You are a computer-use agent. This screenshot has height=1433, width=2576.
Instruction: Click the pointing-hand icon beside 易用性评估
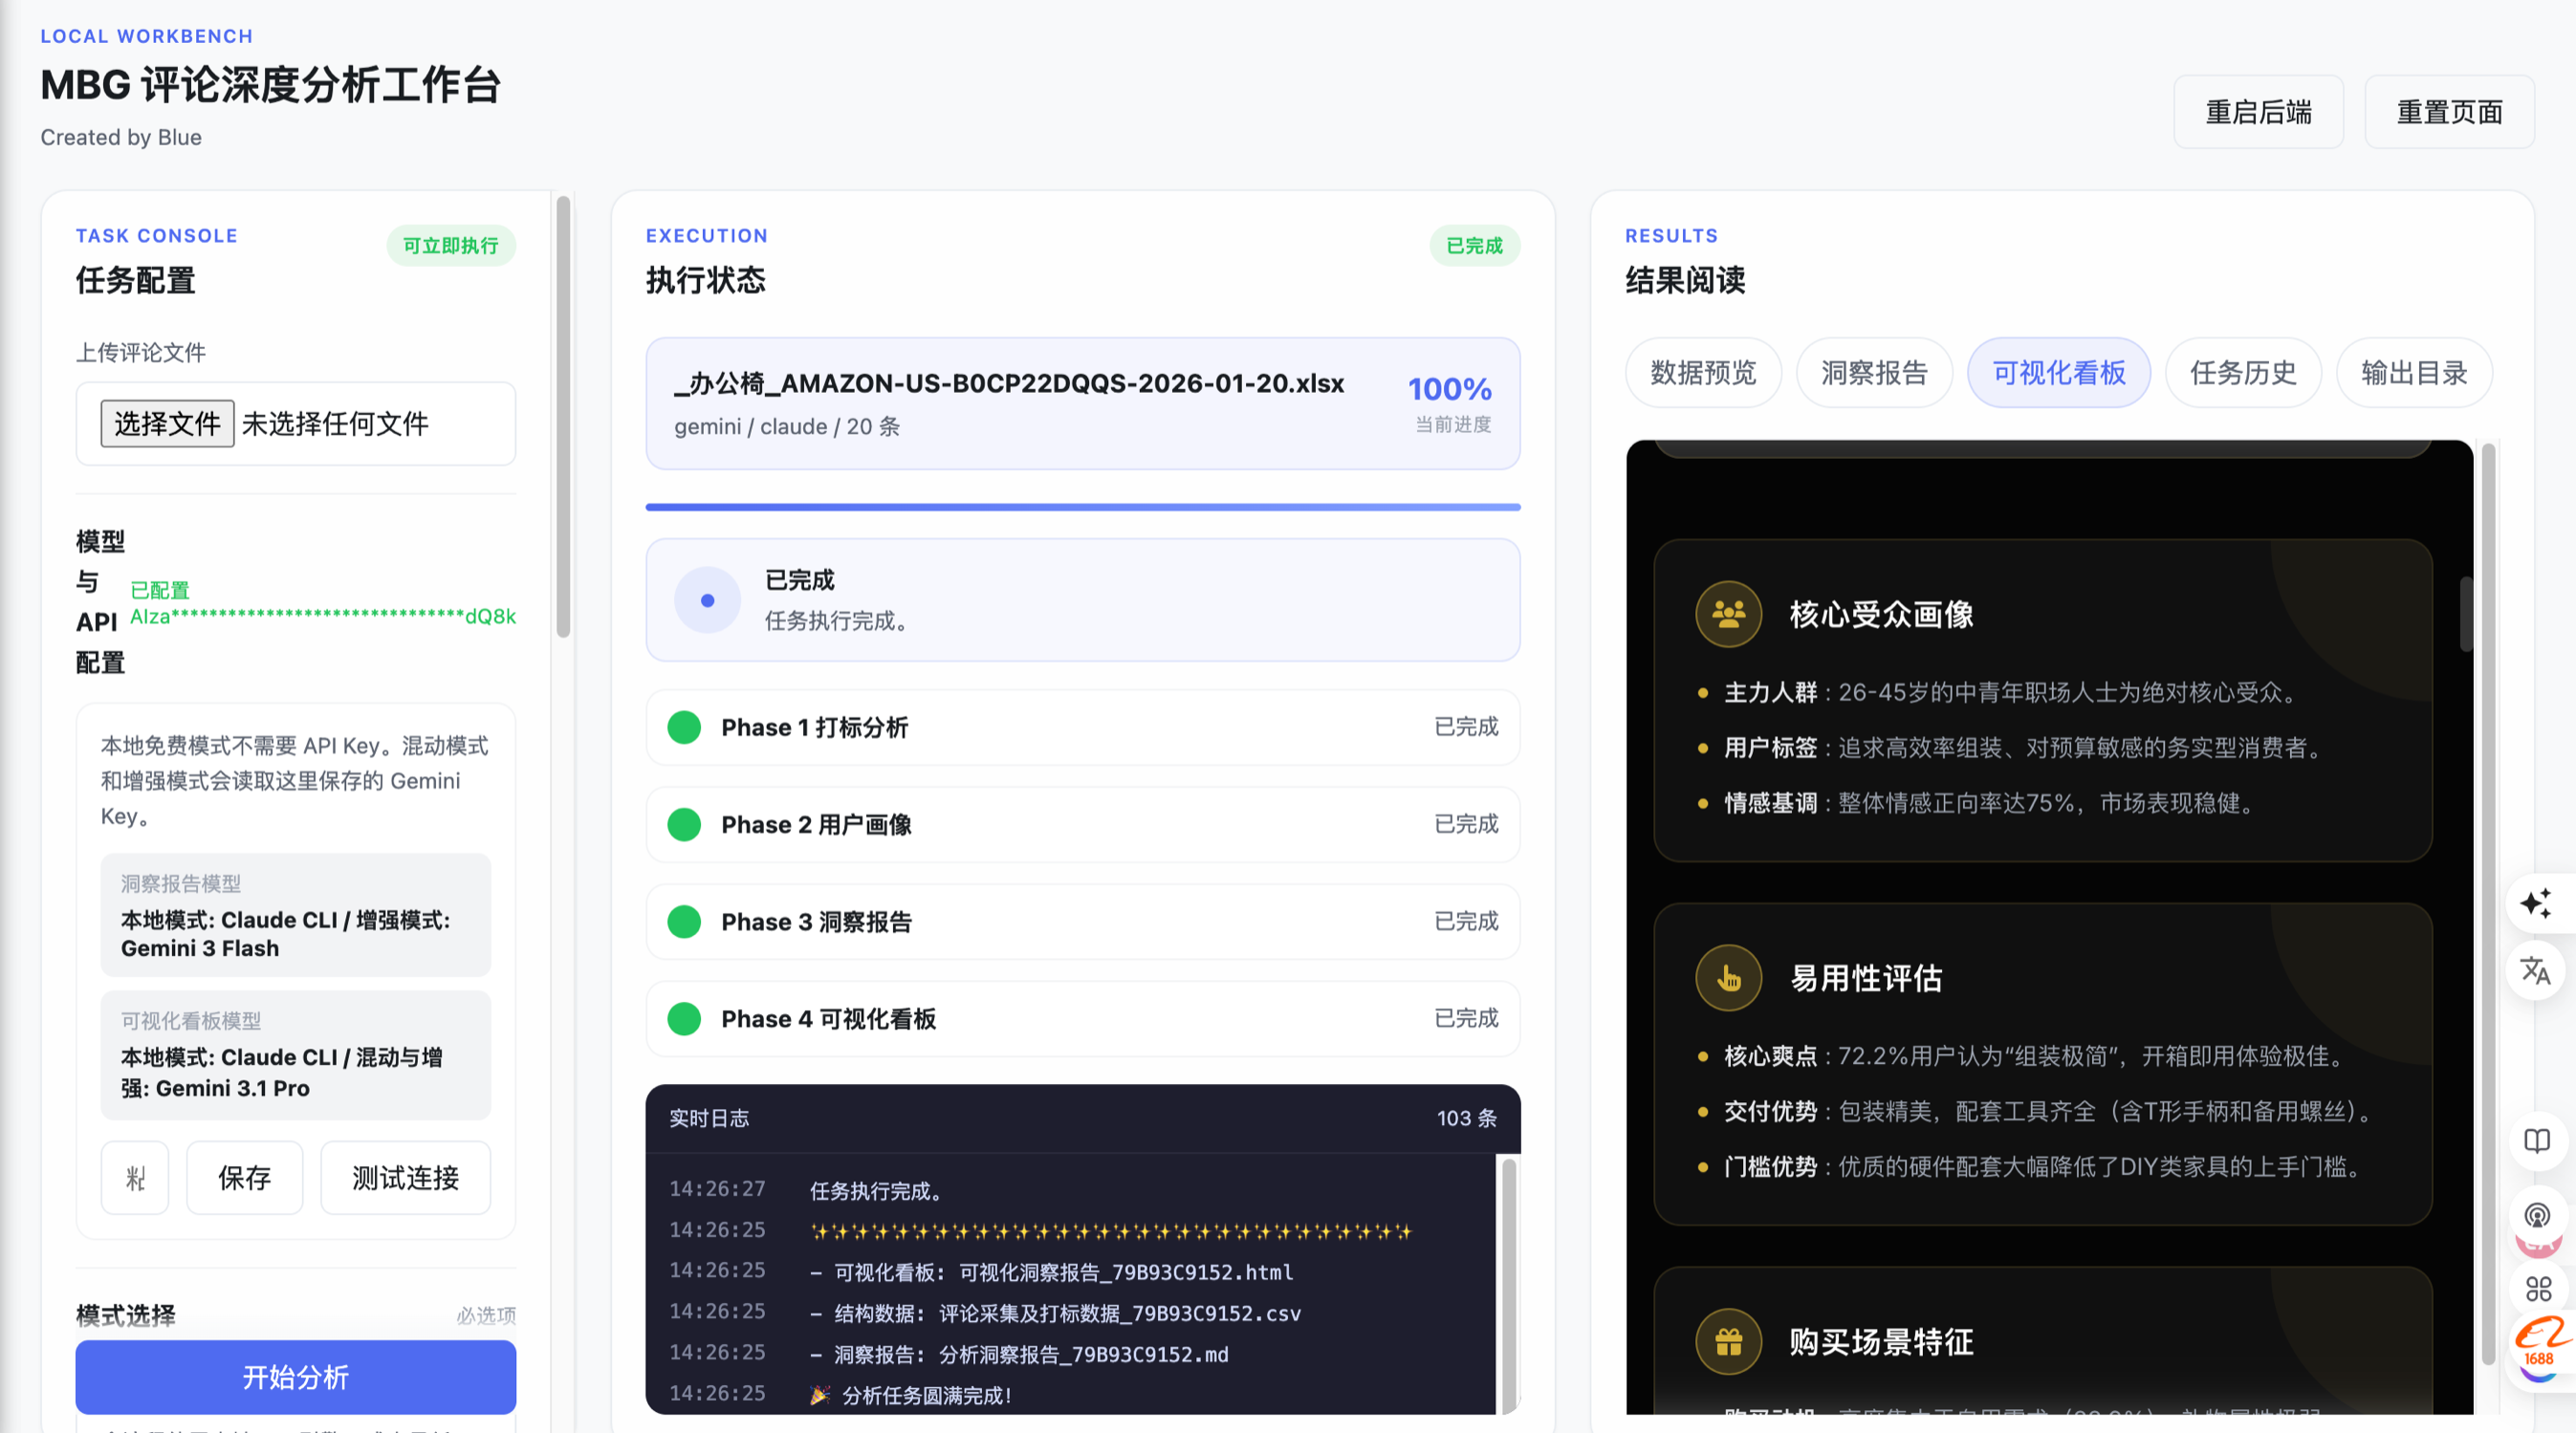pyautogui.click(x=1728, y=978)
